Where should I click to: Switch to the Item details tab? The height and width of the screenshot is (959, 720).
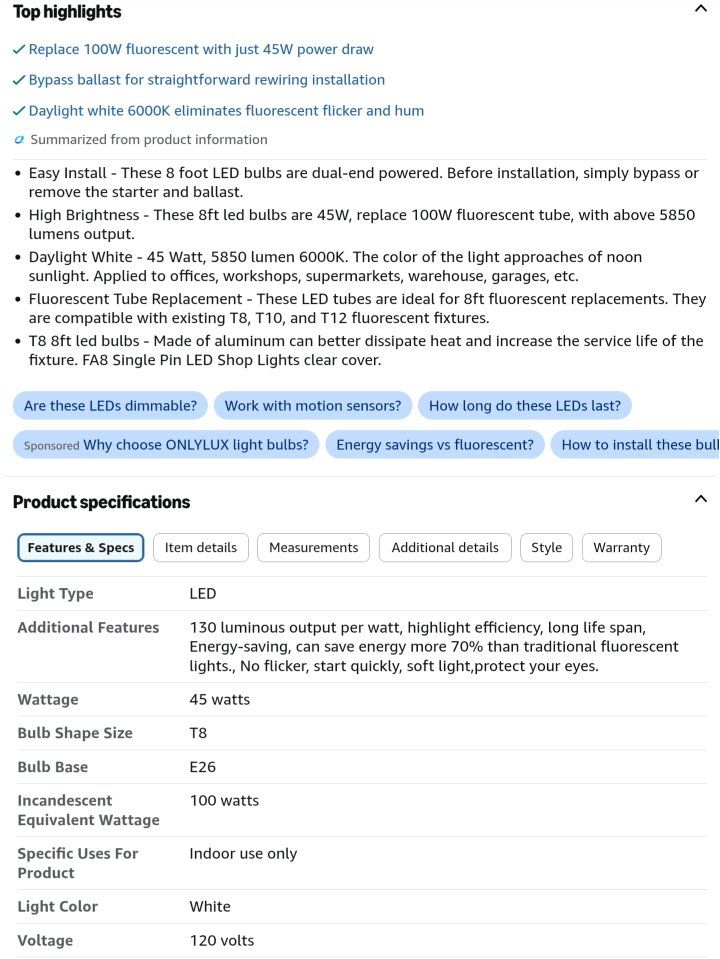(x=201, y=547)
